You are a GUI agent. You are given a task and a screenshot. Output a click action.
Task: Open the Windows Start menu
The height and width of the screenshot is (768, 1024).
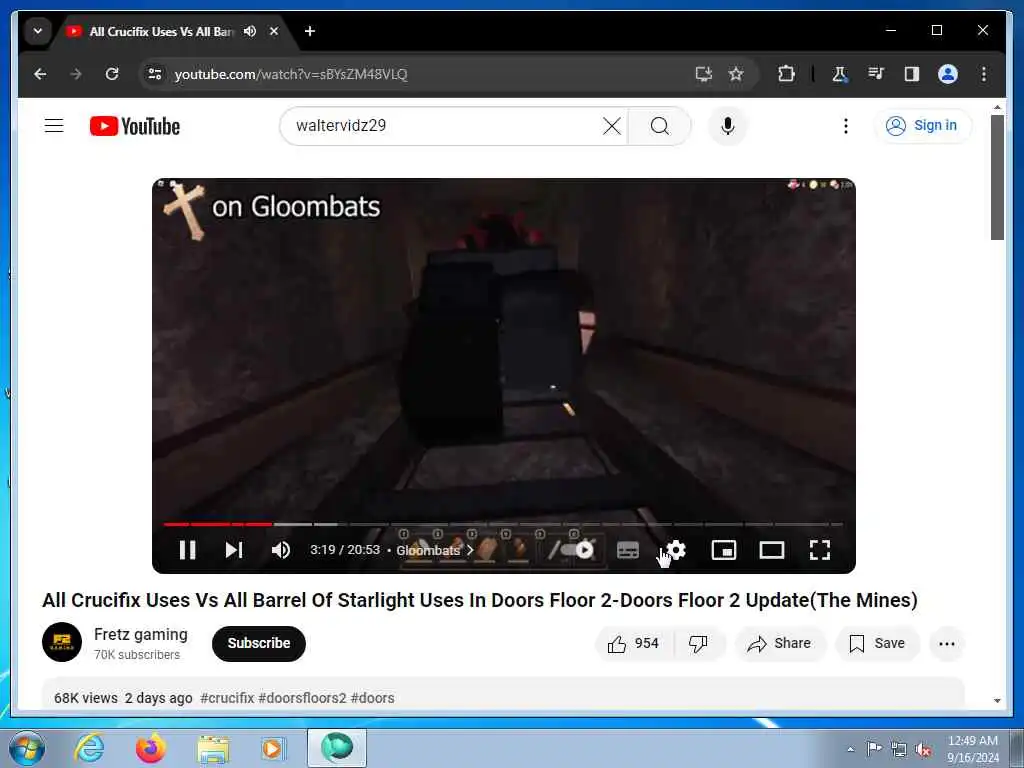(x=27, y=748)
